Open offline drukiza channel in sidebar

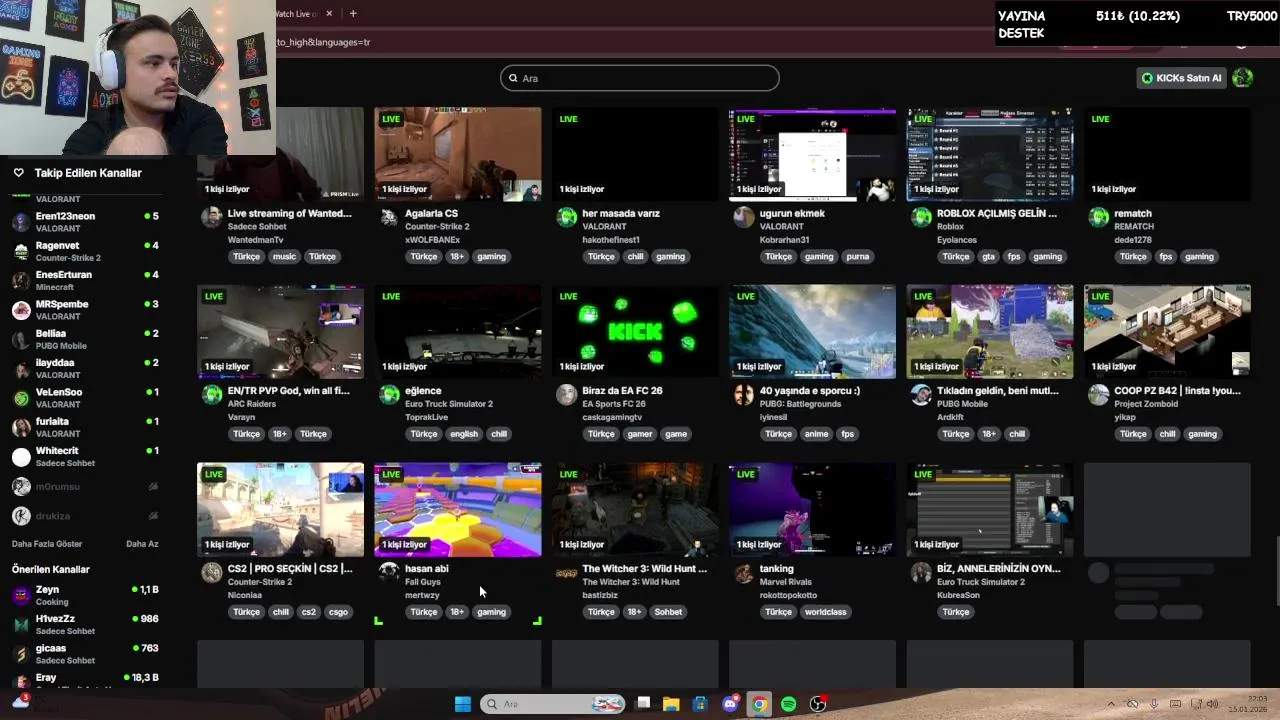[86, 516]
